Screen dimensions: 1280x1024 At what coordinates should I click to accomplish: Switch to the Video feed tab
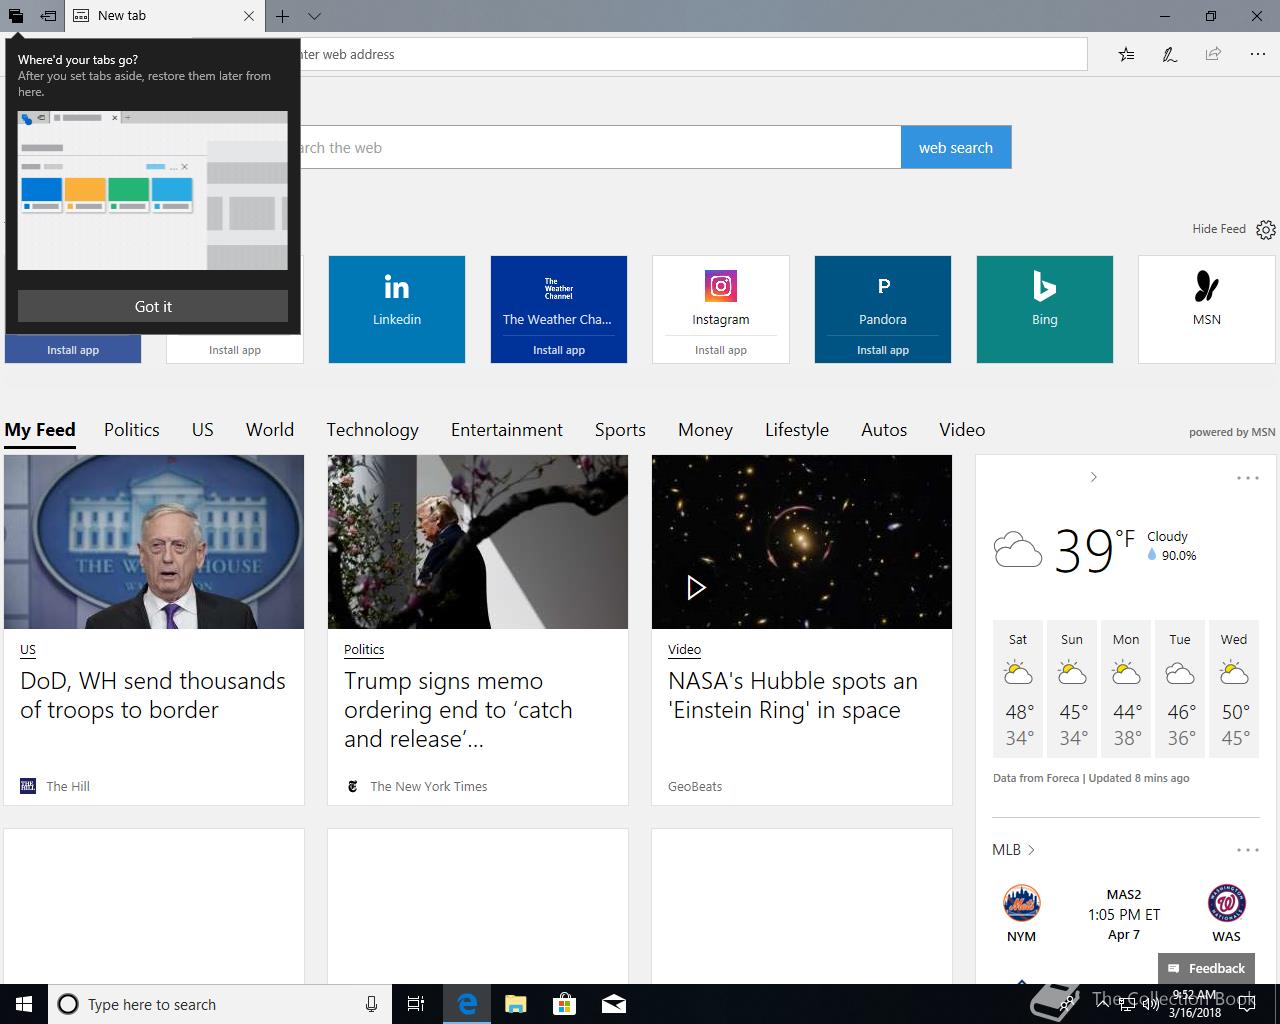click(962, 430)
